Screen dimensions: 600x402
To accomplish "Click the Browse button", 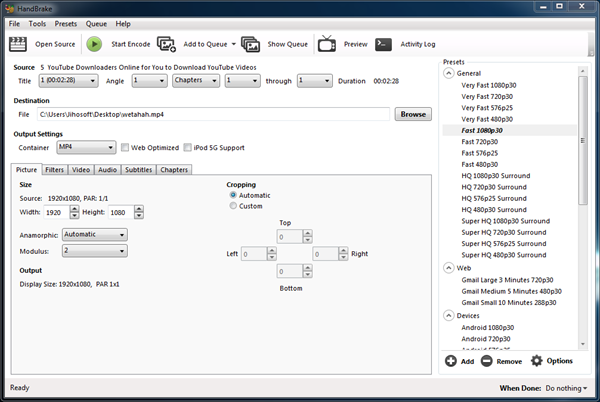I will coord(413,114).
